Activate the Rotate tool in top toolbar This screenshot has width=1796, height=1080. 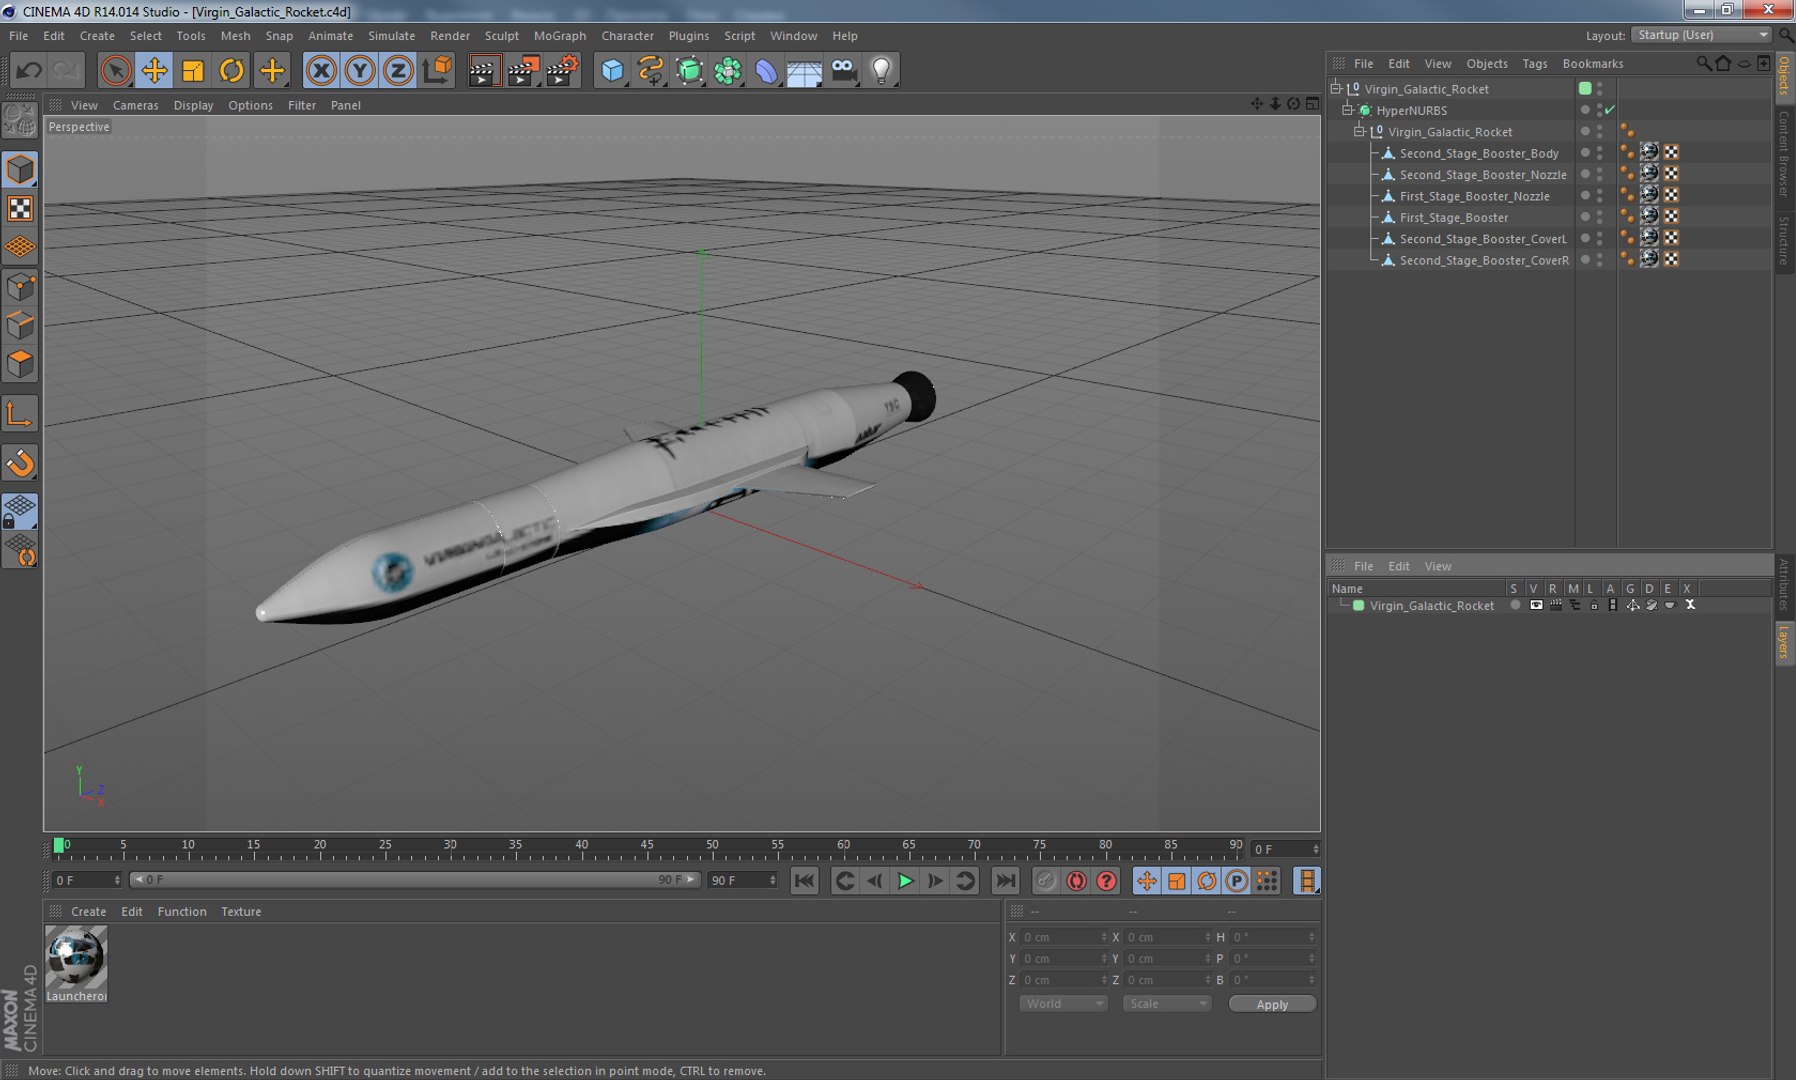coord(232,70)
